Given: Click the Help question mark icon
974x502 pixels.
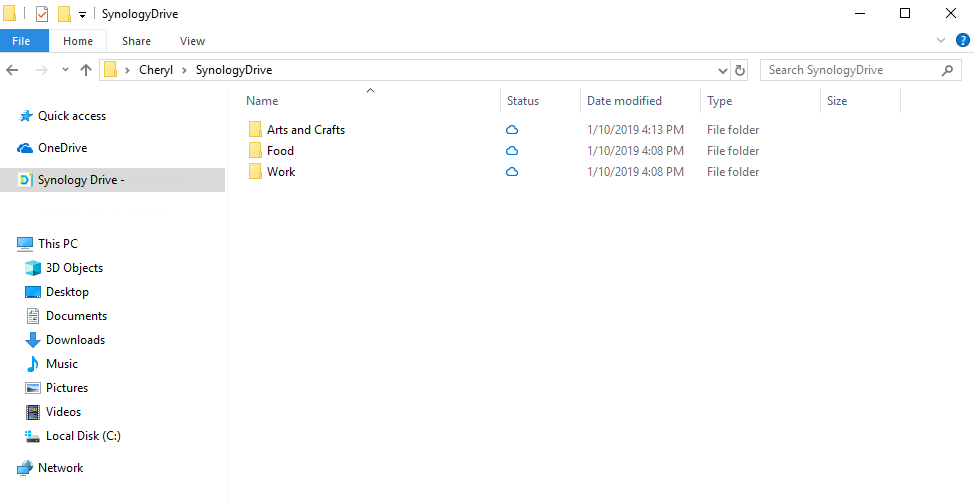Looking at the screenshot, I should click(962, 40).
